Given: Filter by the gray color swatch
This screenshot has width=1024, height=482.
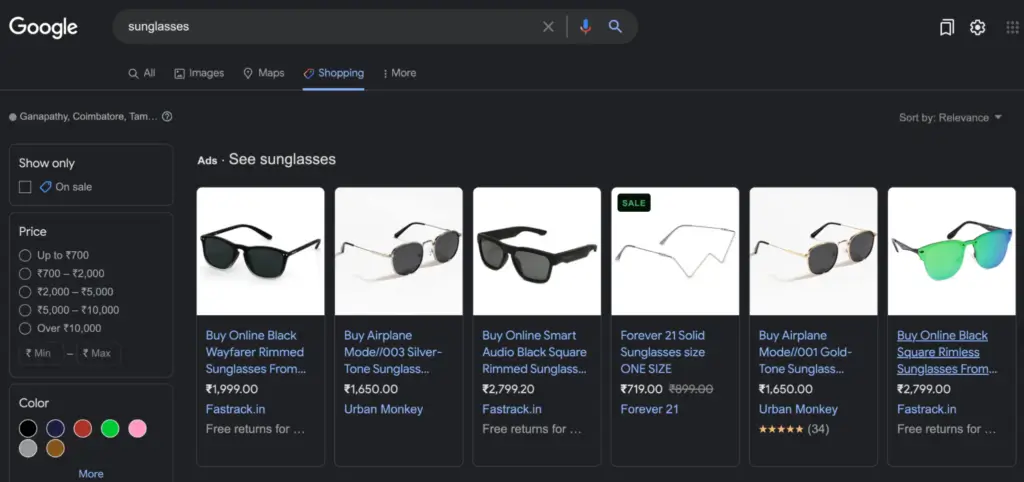Looking at the screenshot, I should coord(28,448).
